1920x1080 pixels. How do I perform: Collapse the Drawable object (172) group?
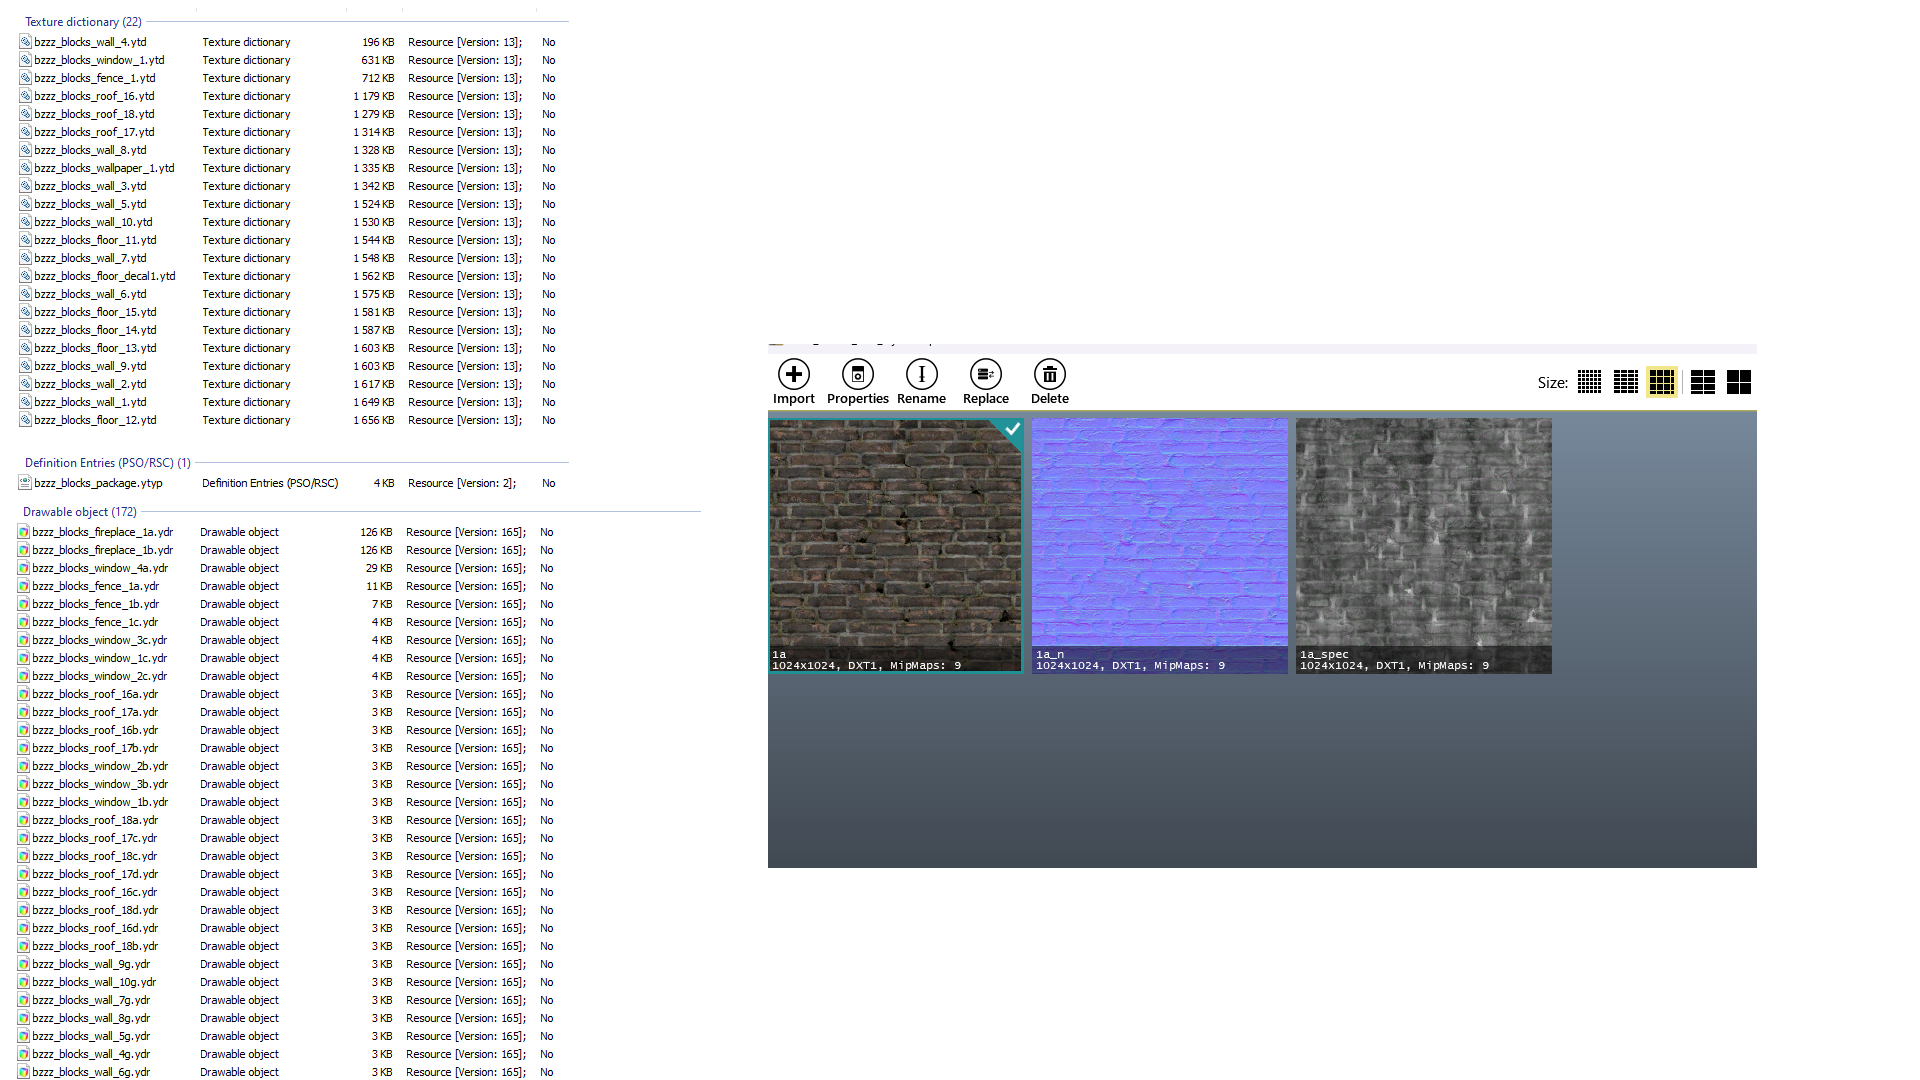[80, 511]
